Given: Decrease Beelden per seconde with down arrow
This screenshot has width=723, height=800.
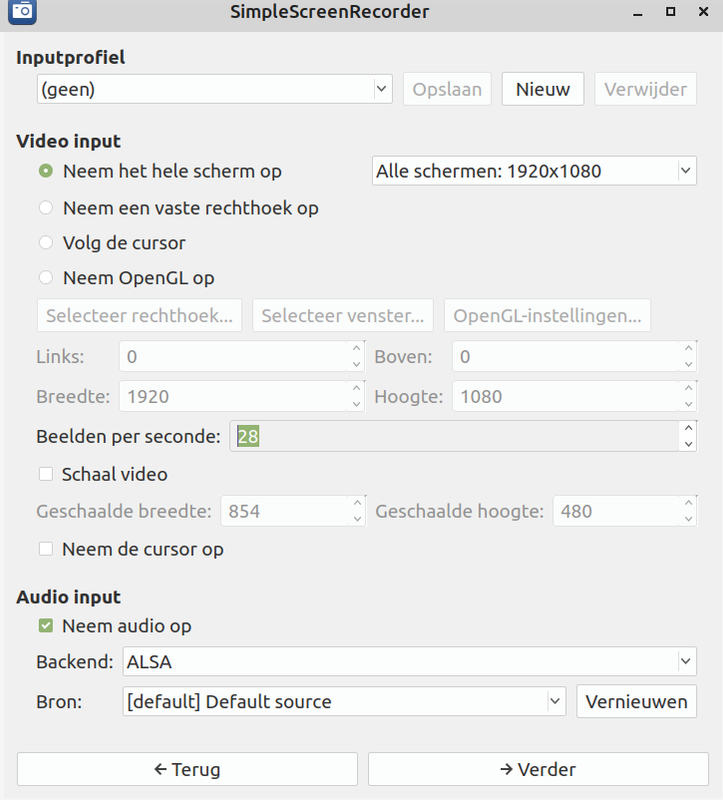Looking at the screenshot, I should (x=688, y=444).
